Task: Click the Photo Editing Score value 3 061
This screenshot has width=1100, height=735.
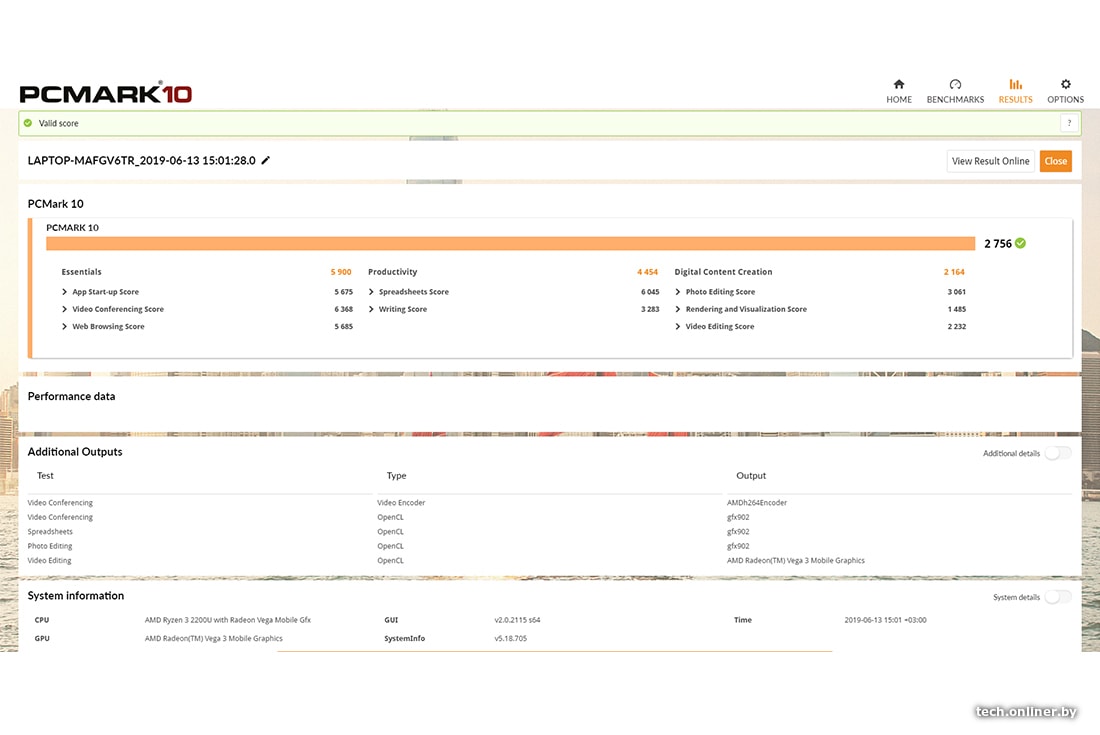Action: coord(956,292)
